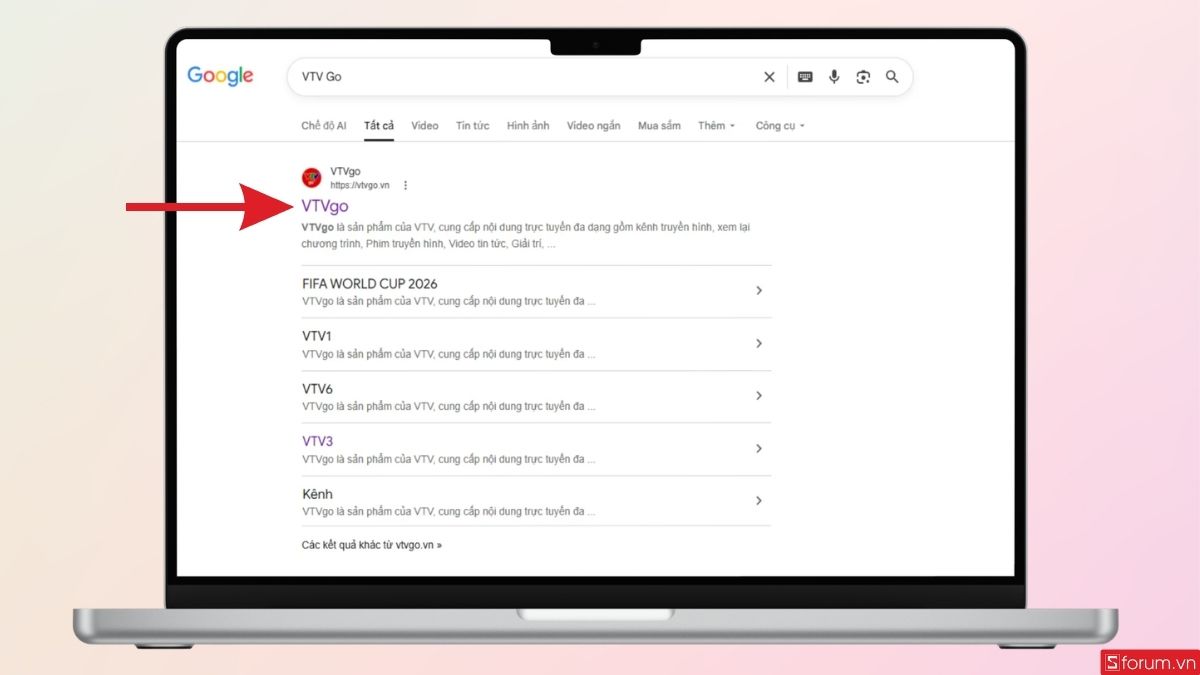Open the Mua sắm tab
Viewport: 1200px width, 675px height.
[x=659, y=126]
